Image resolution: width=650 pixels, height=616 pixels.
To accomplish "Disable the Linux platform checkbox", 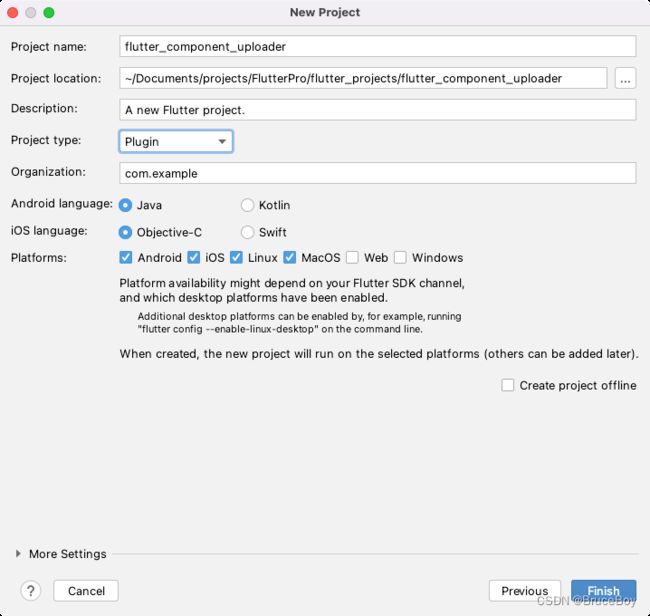I will 236,257.
